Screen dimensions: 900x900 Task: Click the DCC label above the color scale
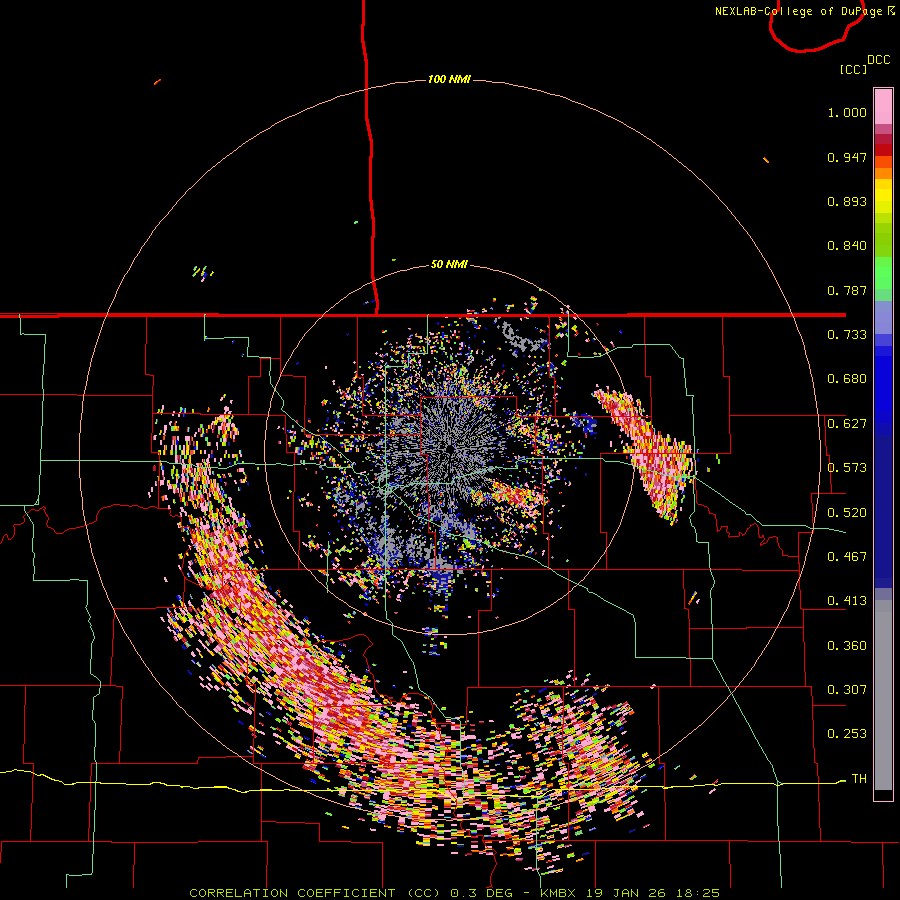pos(878,60)
